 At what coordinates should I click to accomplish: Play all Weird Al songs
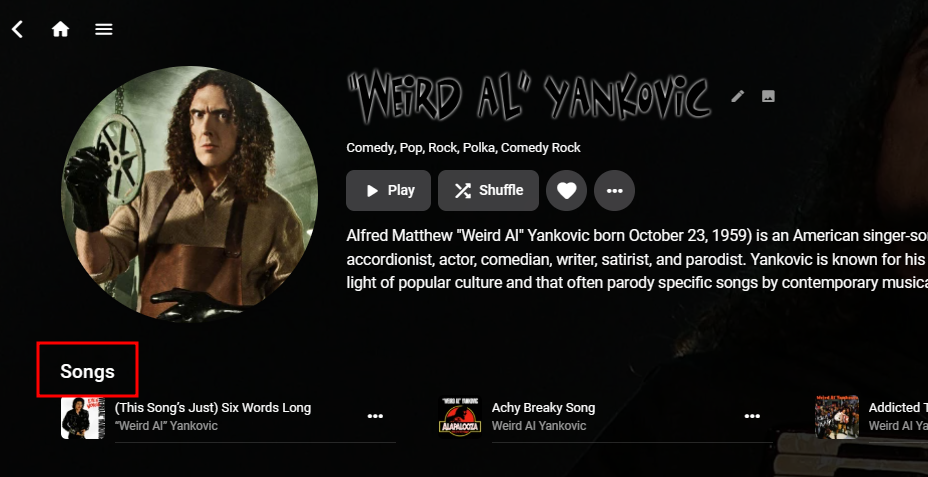point(388,191)
